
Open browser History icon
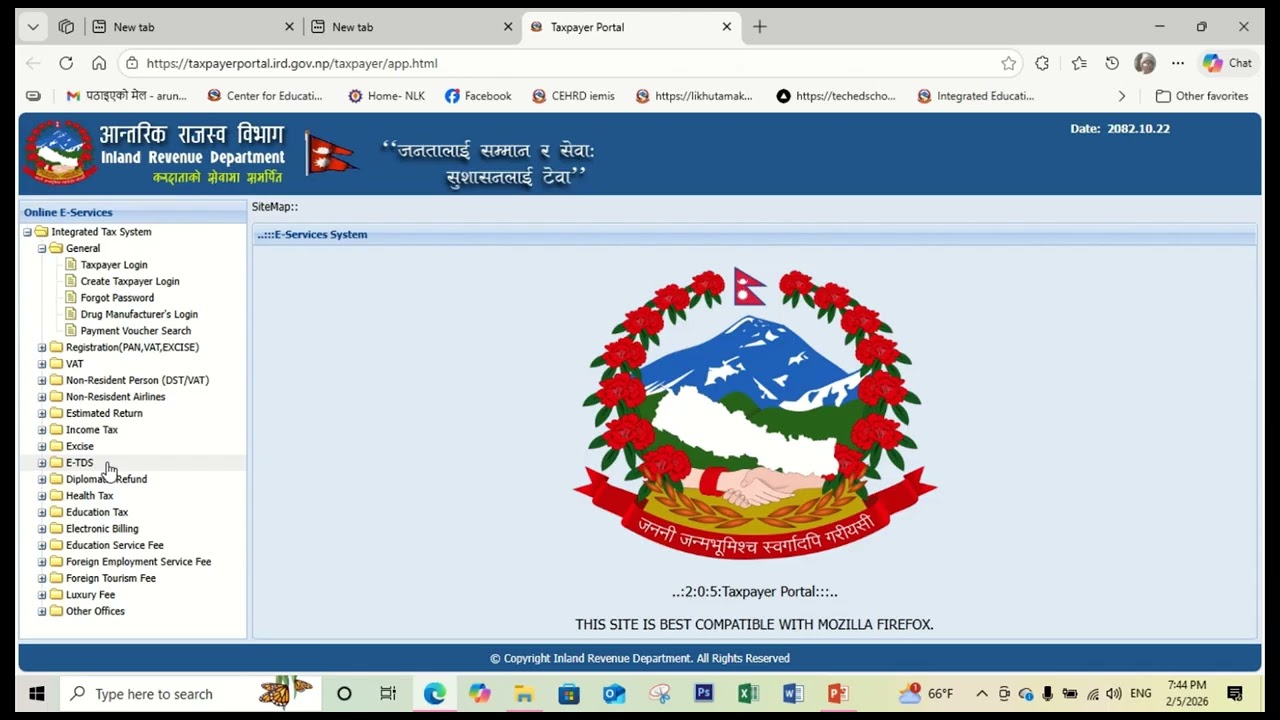(x=1112, y=63)
